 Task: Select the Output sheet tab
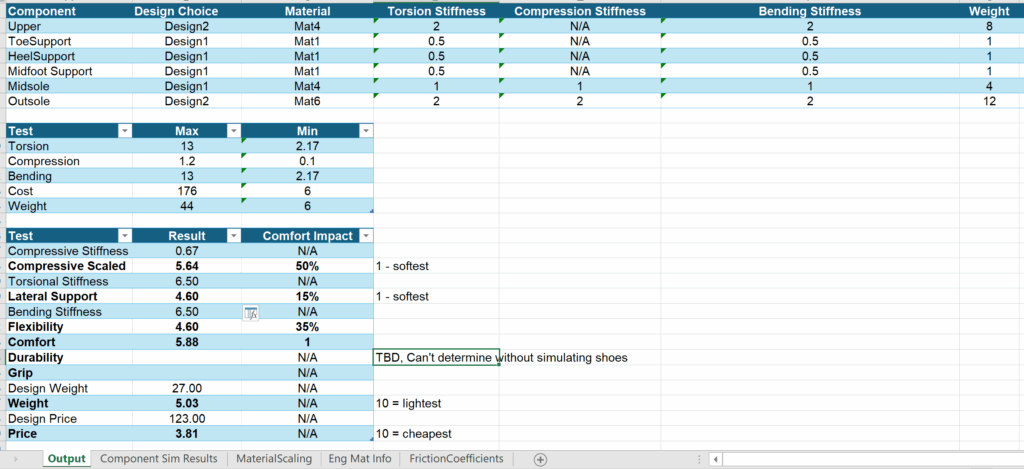pyautogui.click(x=66, y=459)
